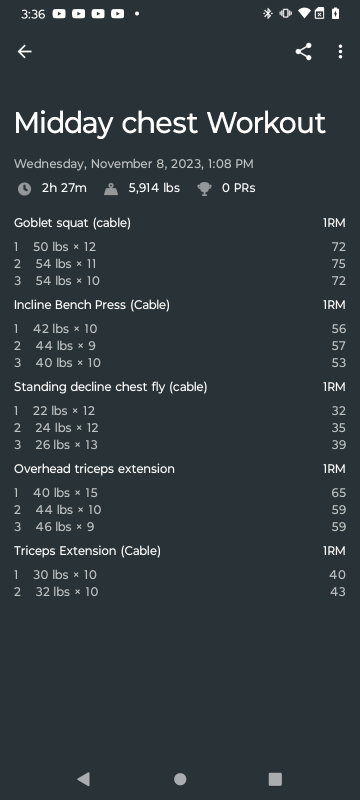Tap the Android home circle button
360x800 pixels.
[x=180, y=779]
